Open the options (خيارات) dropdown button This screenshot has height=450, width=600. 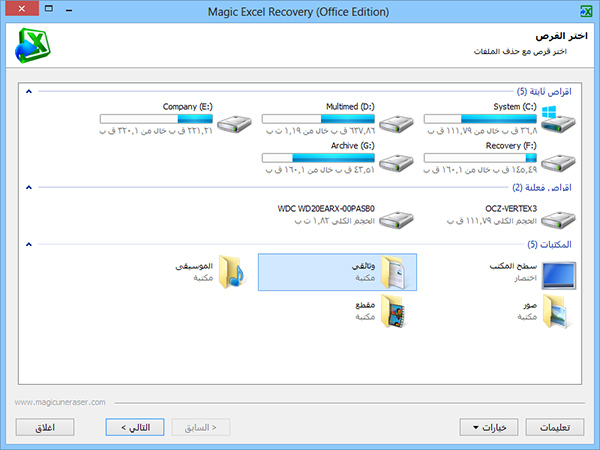click(x=489, y=427)
